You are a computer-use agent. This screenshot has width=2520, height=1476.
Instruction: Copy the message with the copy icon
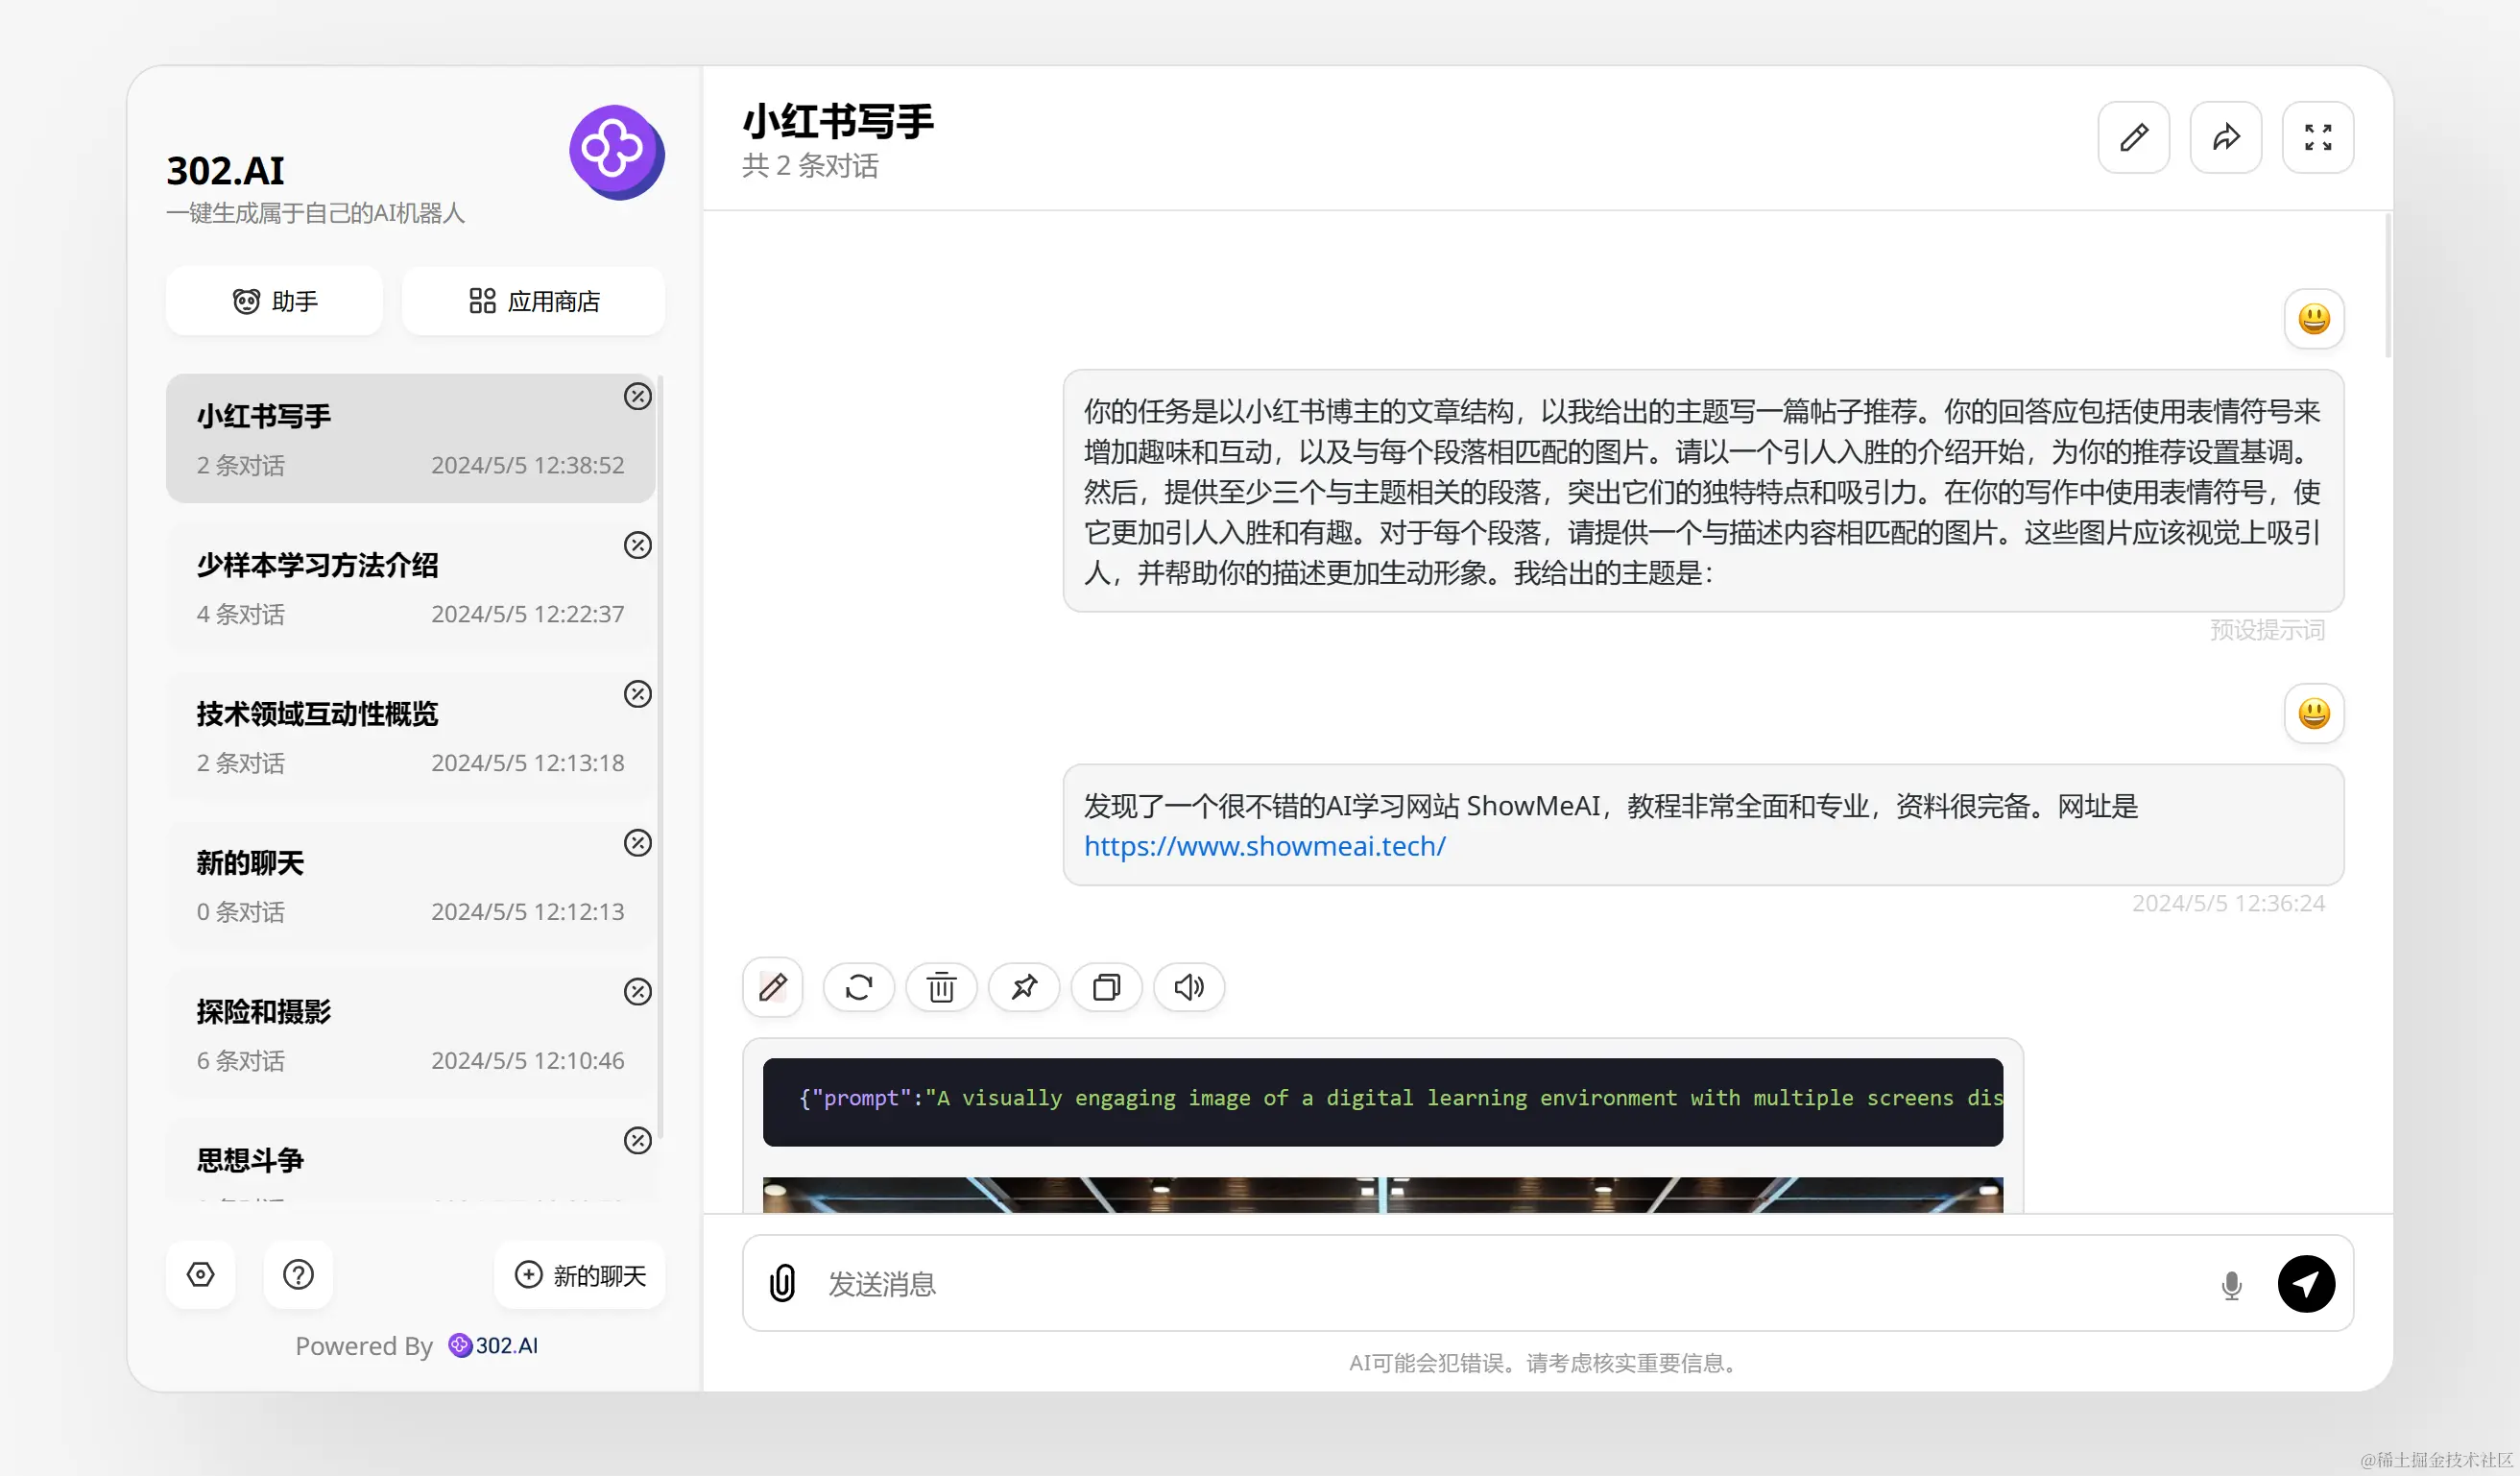pyautogui.click(x=1106, y=987)
